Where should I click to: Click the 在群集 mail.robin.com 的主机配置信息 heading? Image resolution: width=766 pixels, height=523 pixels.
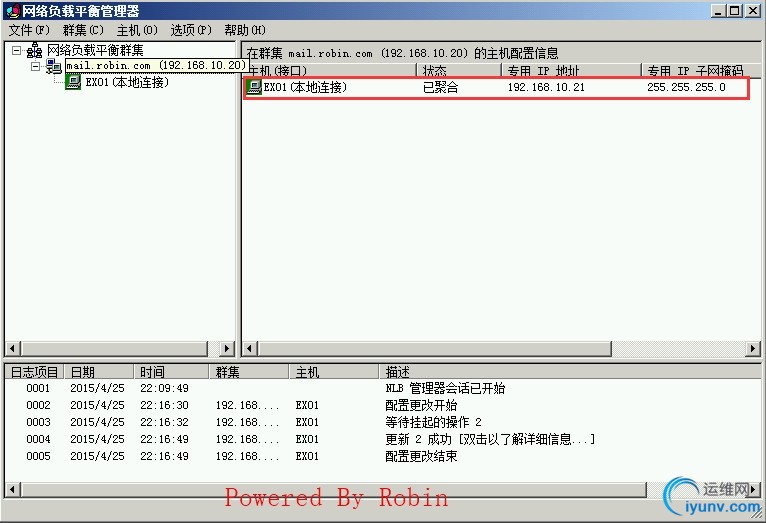click(x=402, y=53)
